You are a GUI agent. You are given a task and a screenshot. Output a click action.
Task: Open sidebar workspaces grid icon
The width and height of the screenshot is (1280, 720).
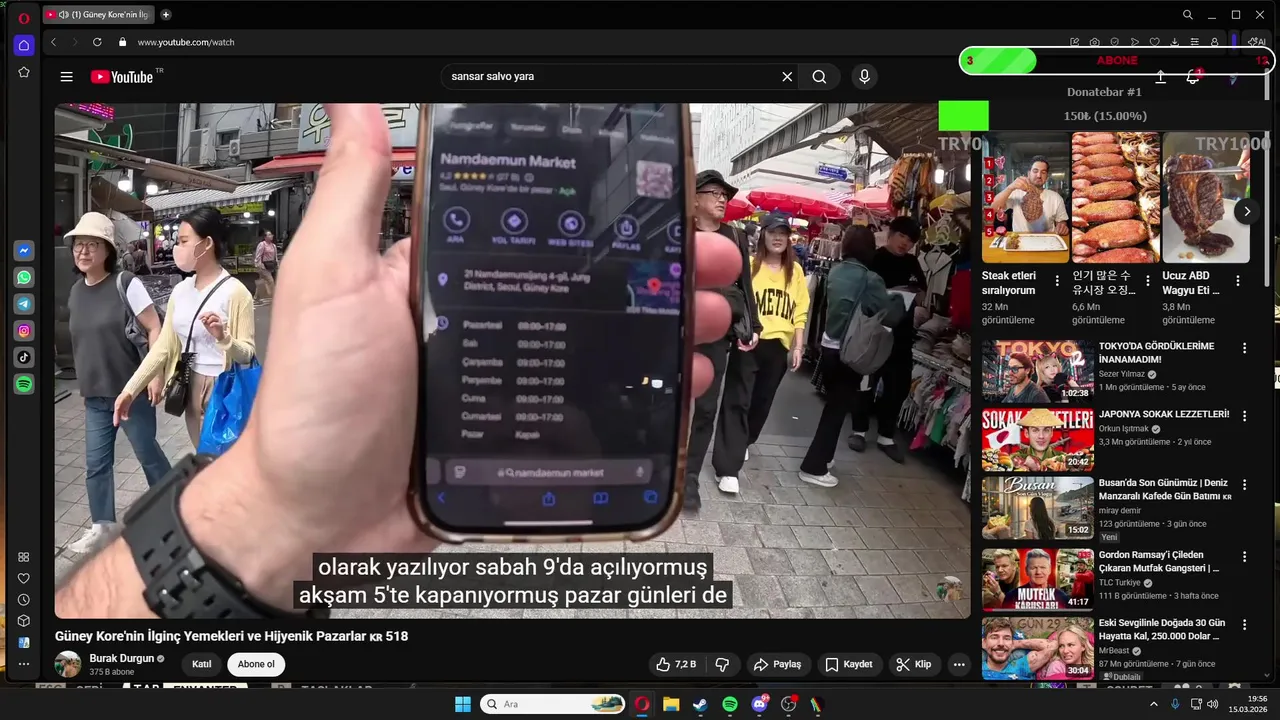point(24,557)
